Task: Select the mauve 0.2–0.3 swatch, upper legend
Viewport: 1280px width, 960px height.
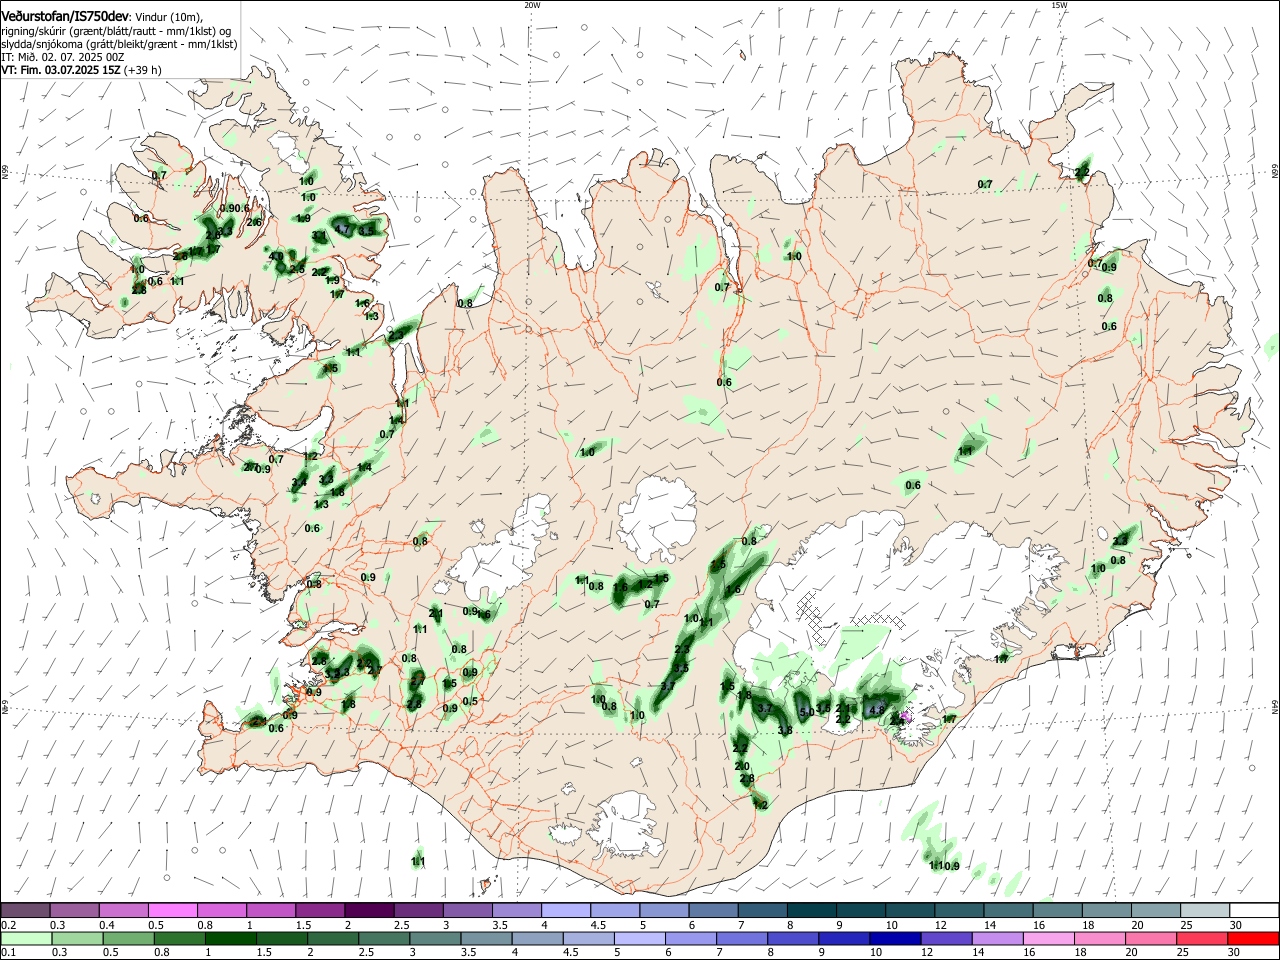Action: pyautogui.click(x=25, y=911)
